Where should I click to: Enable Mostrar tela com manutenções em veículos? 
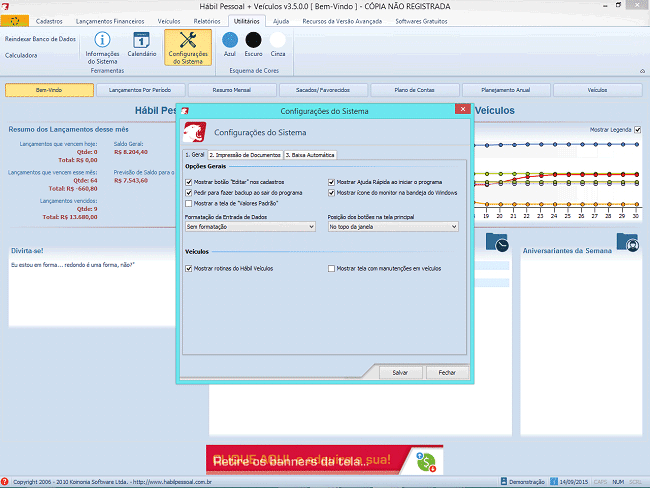click(331, 269)
